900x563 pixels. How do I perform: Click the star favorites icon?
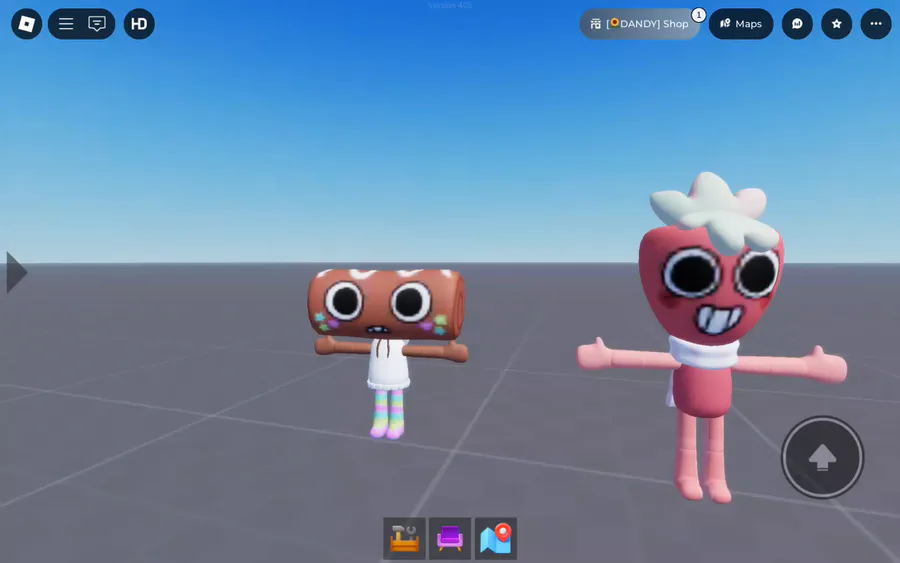click(x=837, y=24)
